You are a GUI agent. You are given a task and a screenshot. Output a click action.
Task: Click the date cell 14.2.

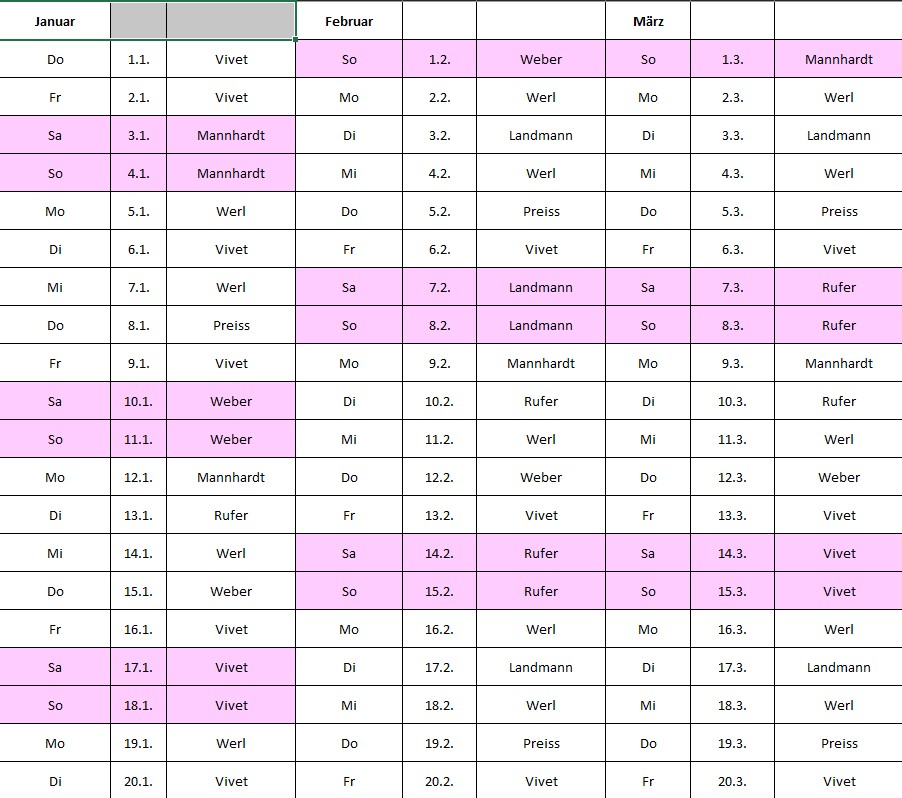click(440, 553)
